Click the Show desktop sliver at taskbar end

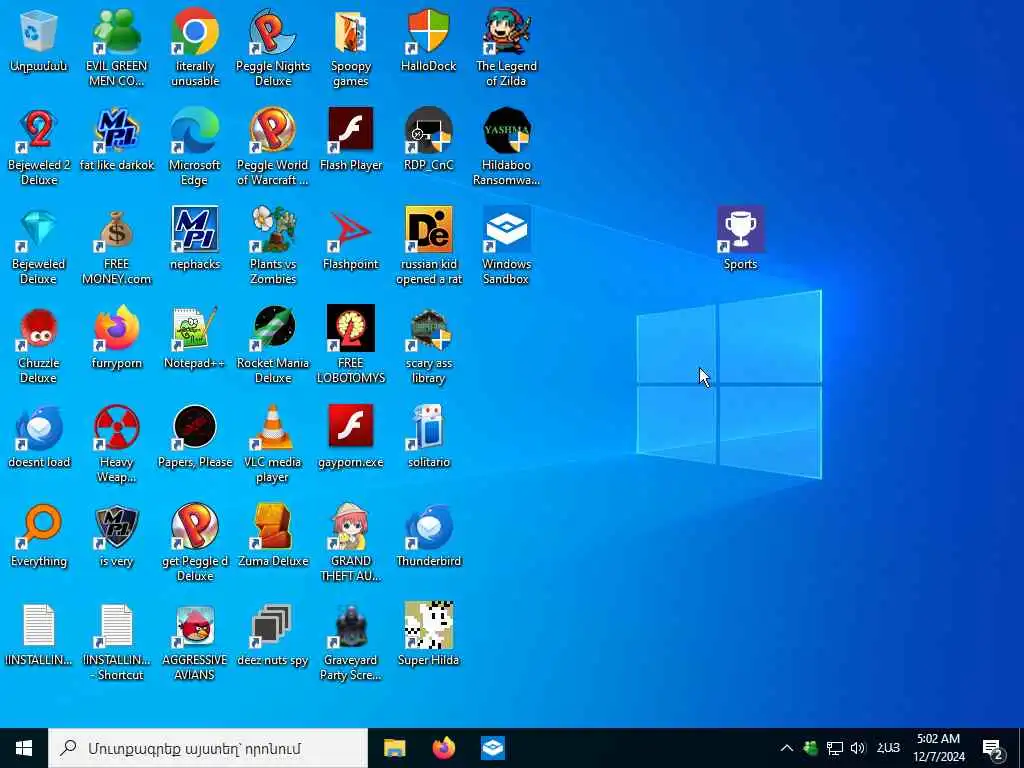pyautogui.click(x=1021, y=748)
